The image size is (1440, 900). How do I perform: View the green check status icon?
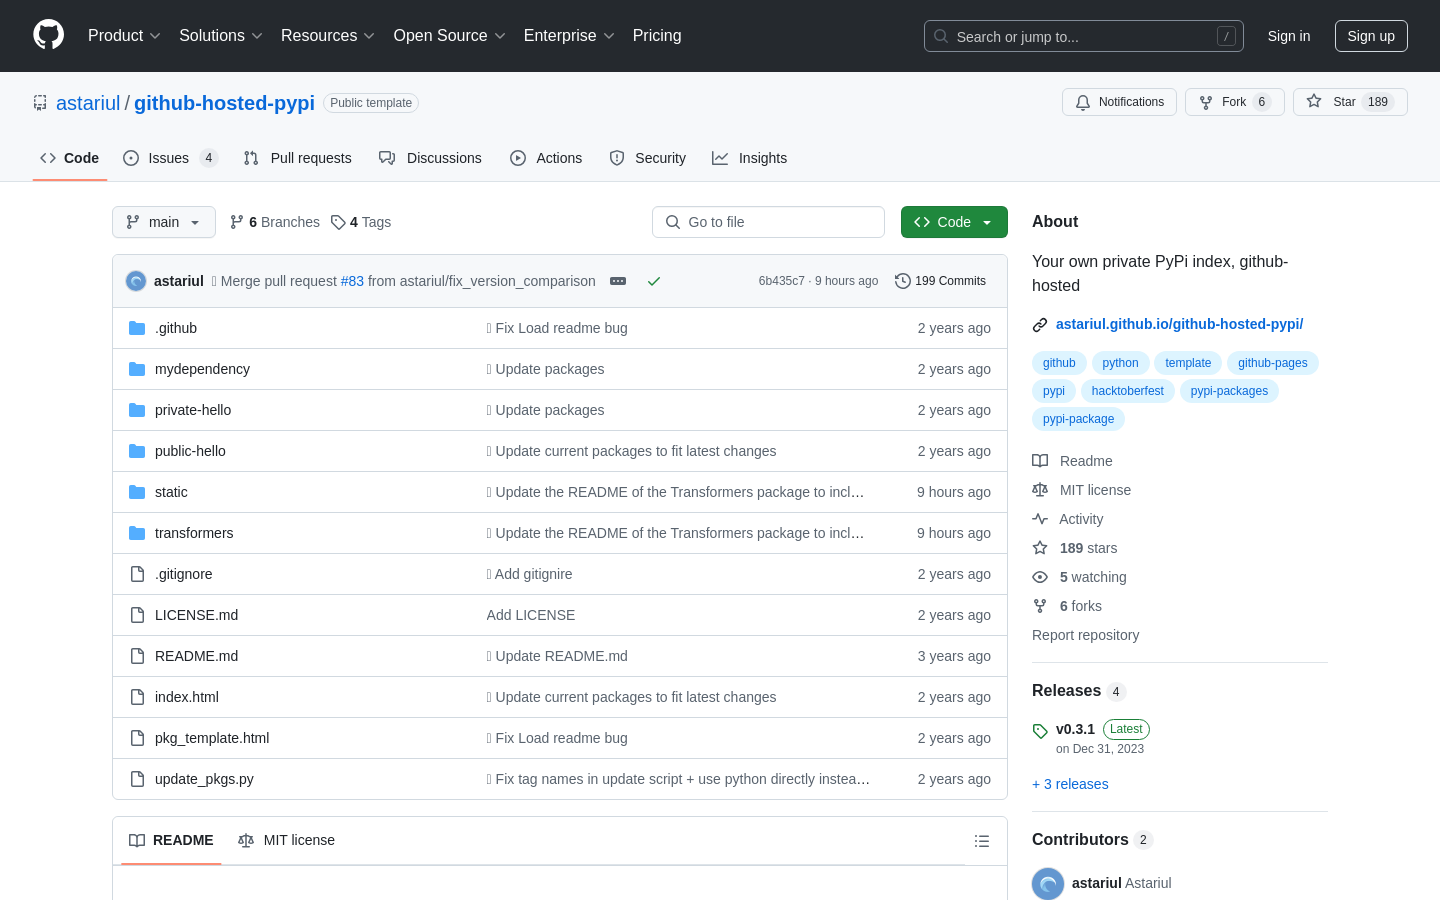point(654,281)
